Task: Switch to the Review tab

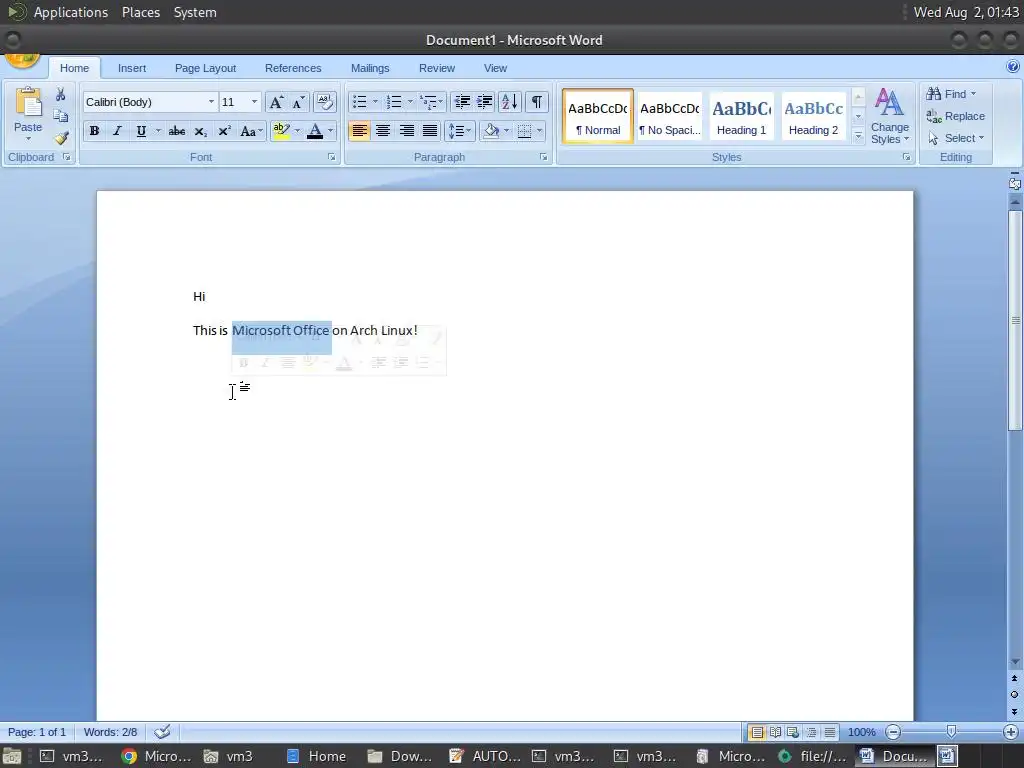Action: (437, 68)
